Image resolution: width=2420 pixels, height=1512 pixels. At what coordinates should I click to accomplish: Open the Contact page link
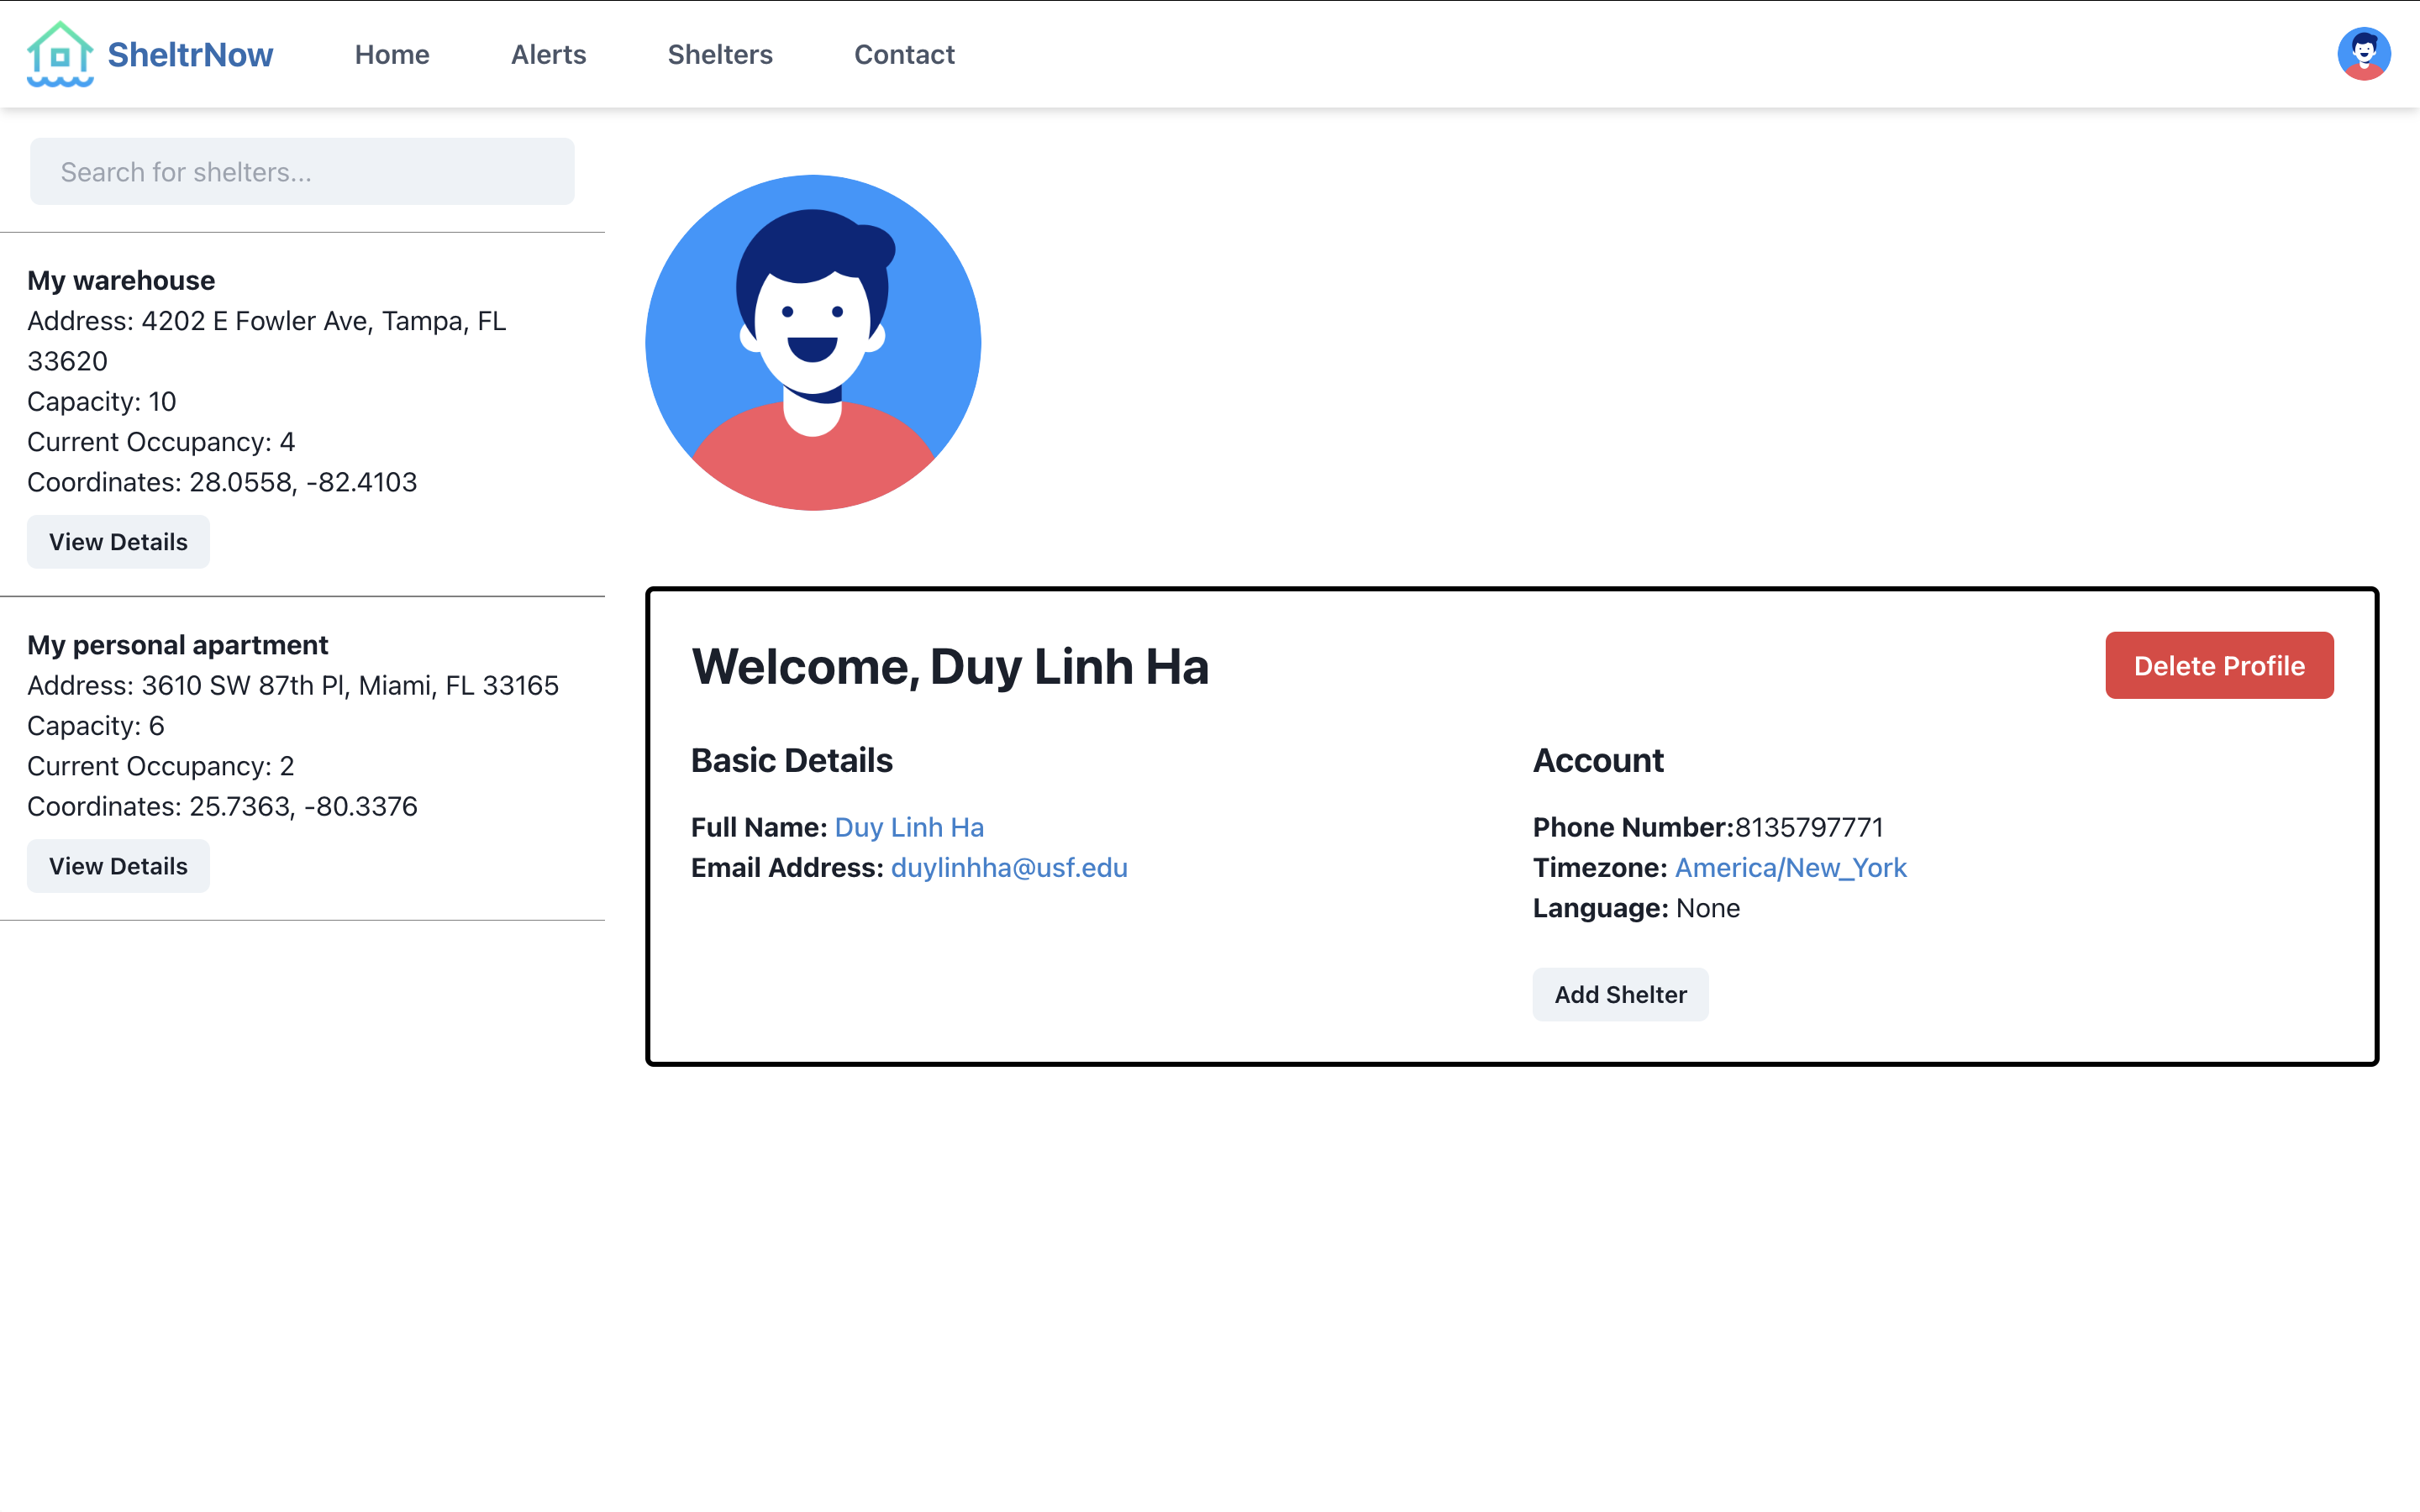[904, 55]
